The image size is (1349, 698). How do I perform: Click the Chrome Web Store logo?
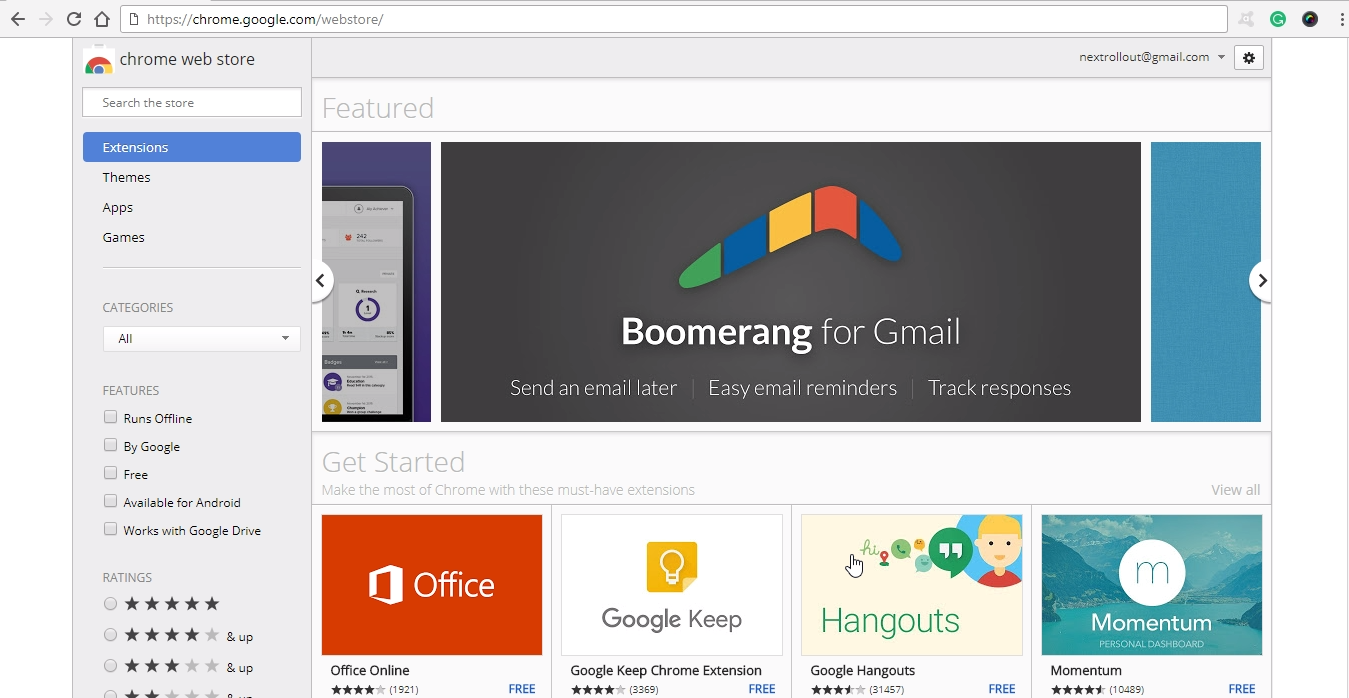[x=98, y=61]
